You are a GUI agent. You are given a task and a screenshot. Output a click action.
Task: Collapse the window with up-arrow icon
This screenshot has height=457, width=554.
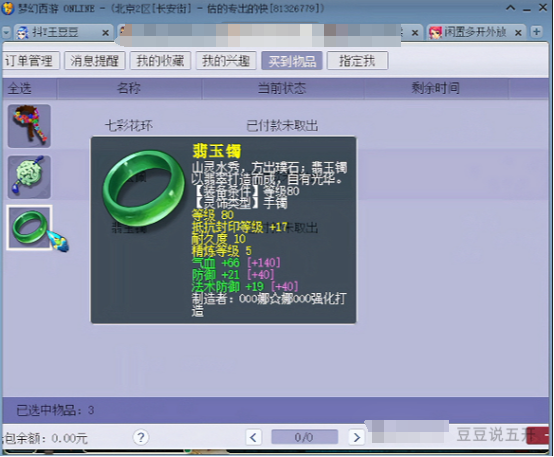(x=511, y=8)
